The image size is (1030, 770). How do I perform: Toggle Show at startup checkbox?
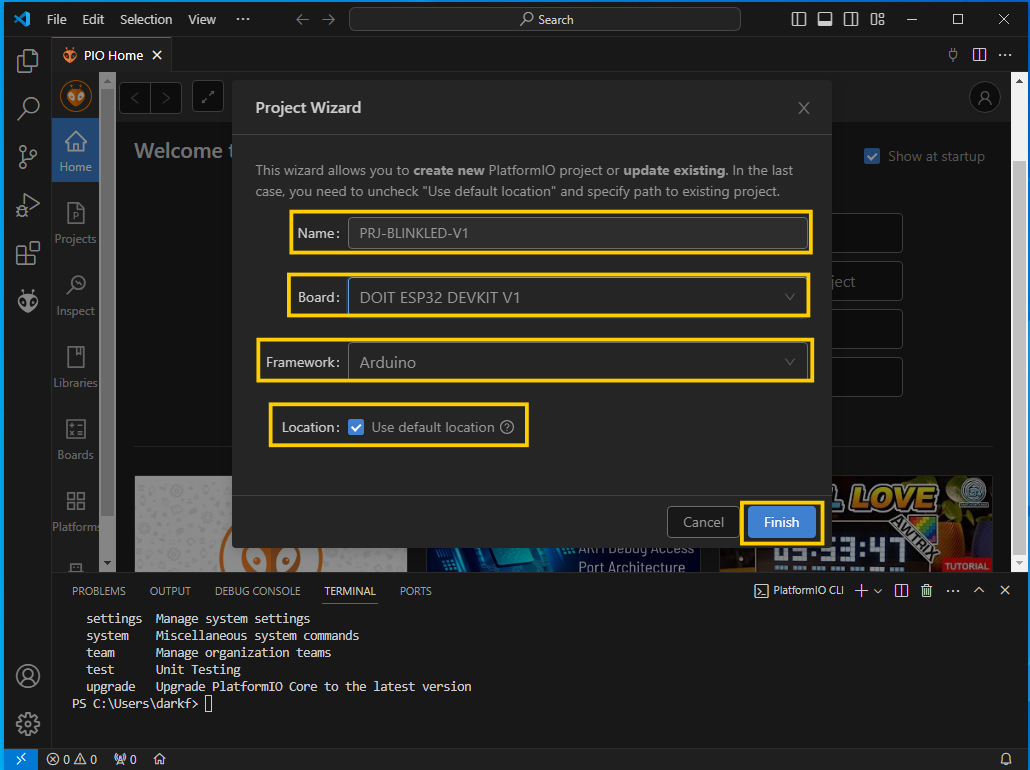coord(871,156)
